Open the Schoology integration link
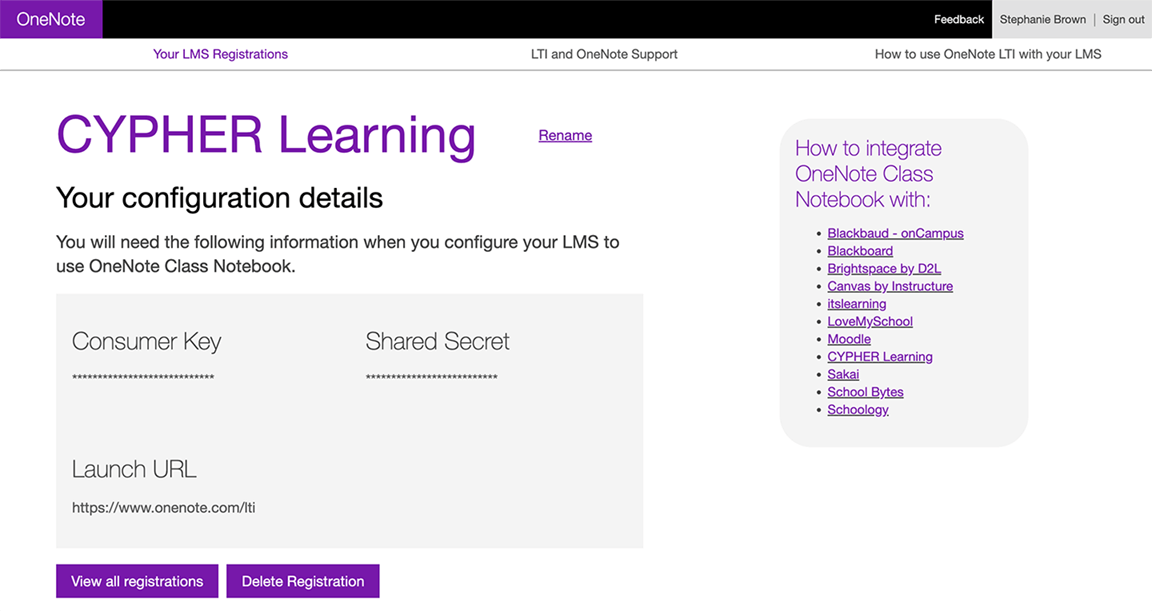The image size is (1152, 611). (x=857, y=410)
